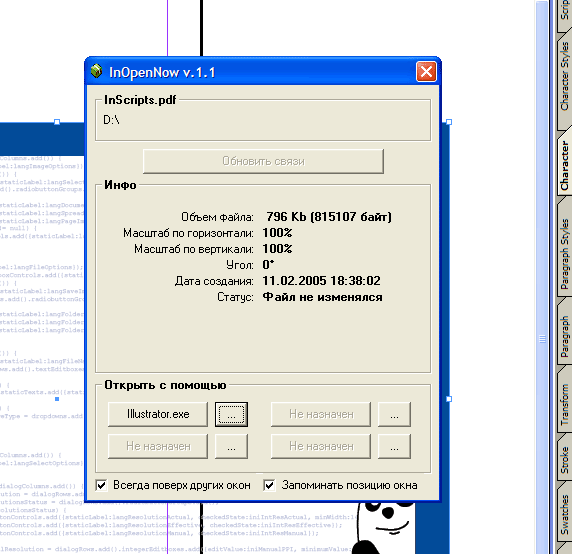Click the top-right selection handle of frame
The image size is (572, 554).
(449, 122)
